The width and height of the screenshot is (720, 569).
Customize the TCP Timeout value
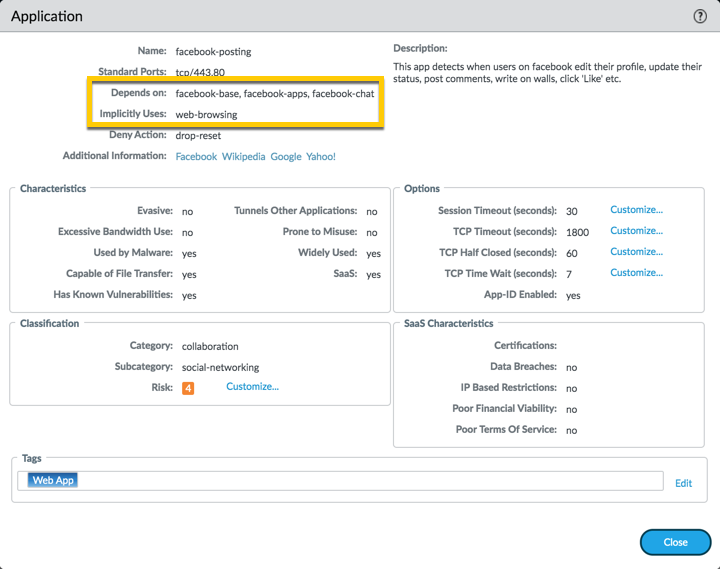(x=636, y=231)
